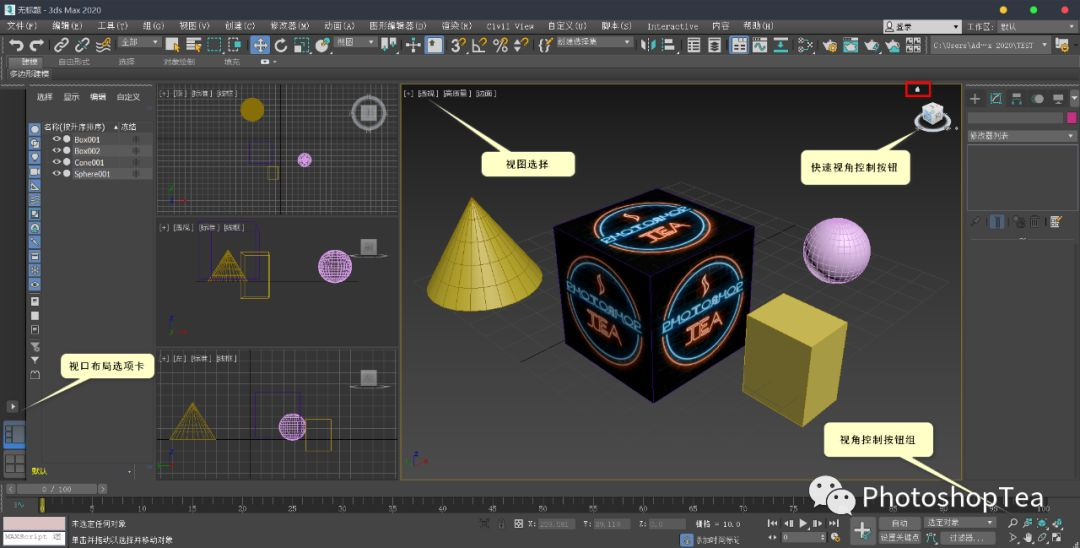Click the Use Pivot Point Center icon
The width and height of the screenshot is (1080, 548).
(x=390, y=45)
